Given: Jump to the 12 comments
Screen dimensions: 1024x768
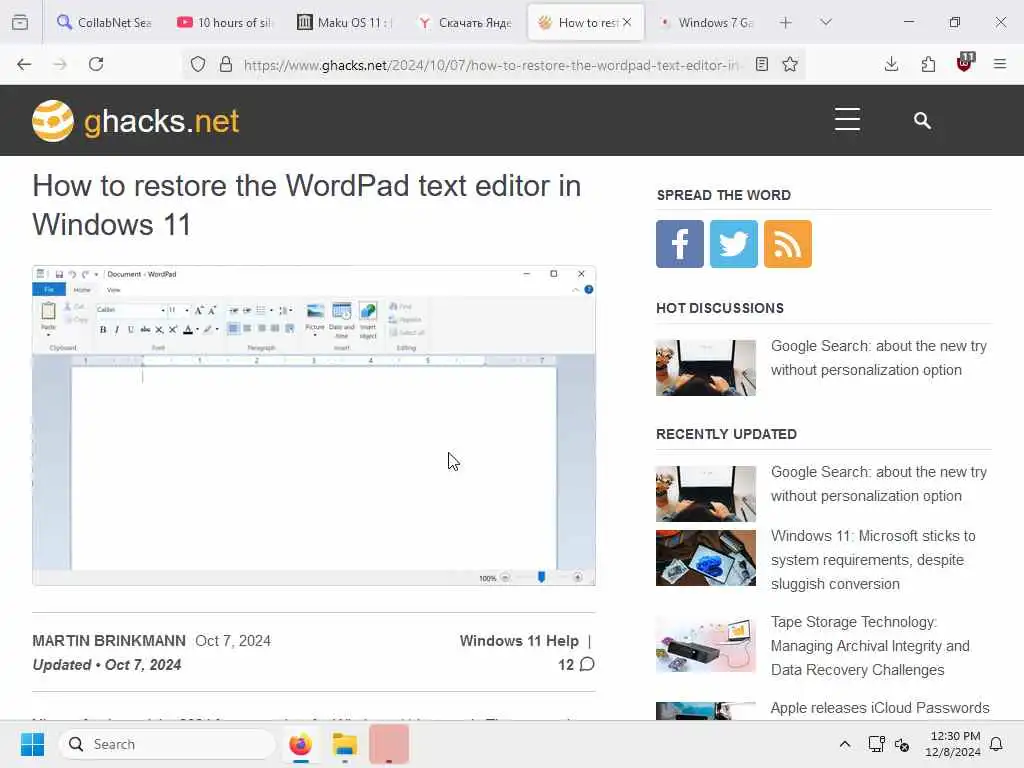Looking at the screenshot, I should tap(576, 665).
